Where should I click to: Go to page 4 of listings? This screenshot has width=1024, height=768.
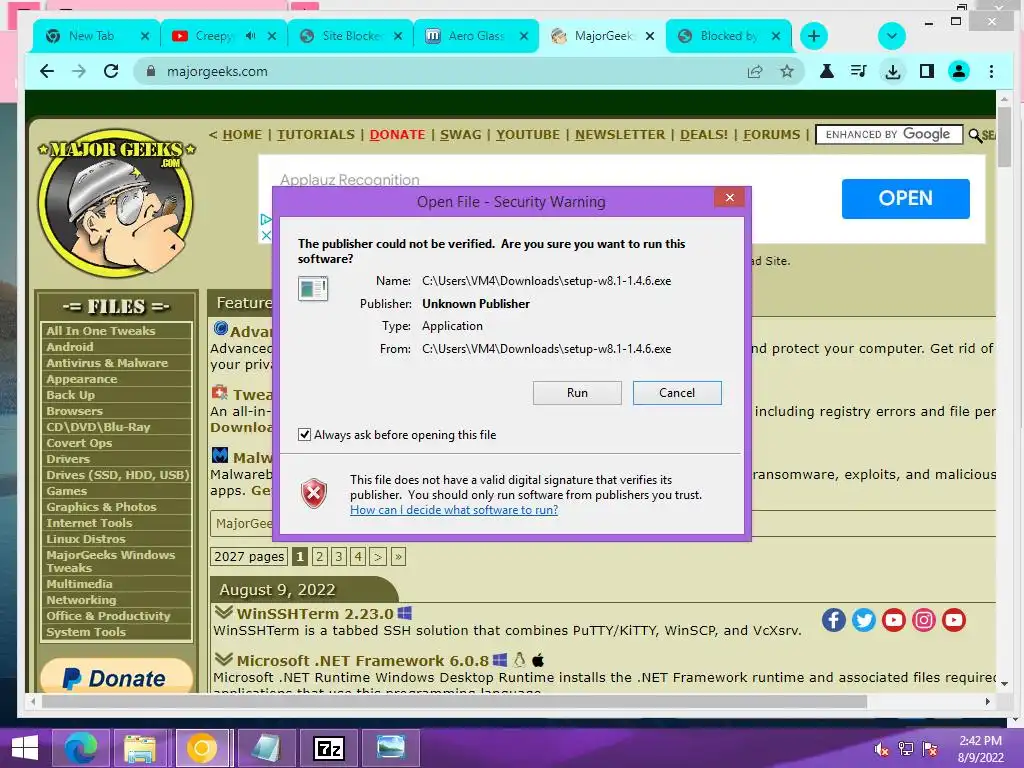point(358,556)
